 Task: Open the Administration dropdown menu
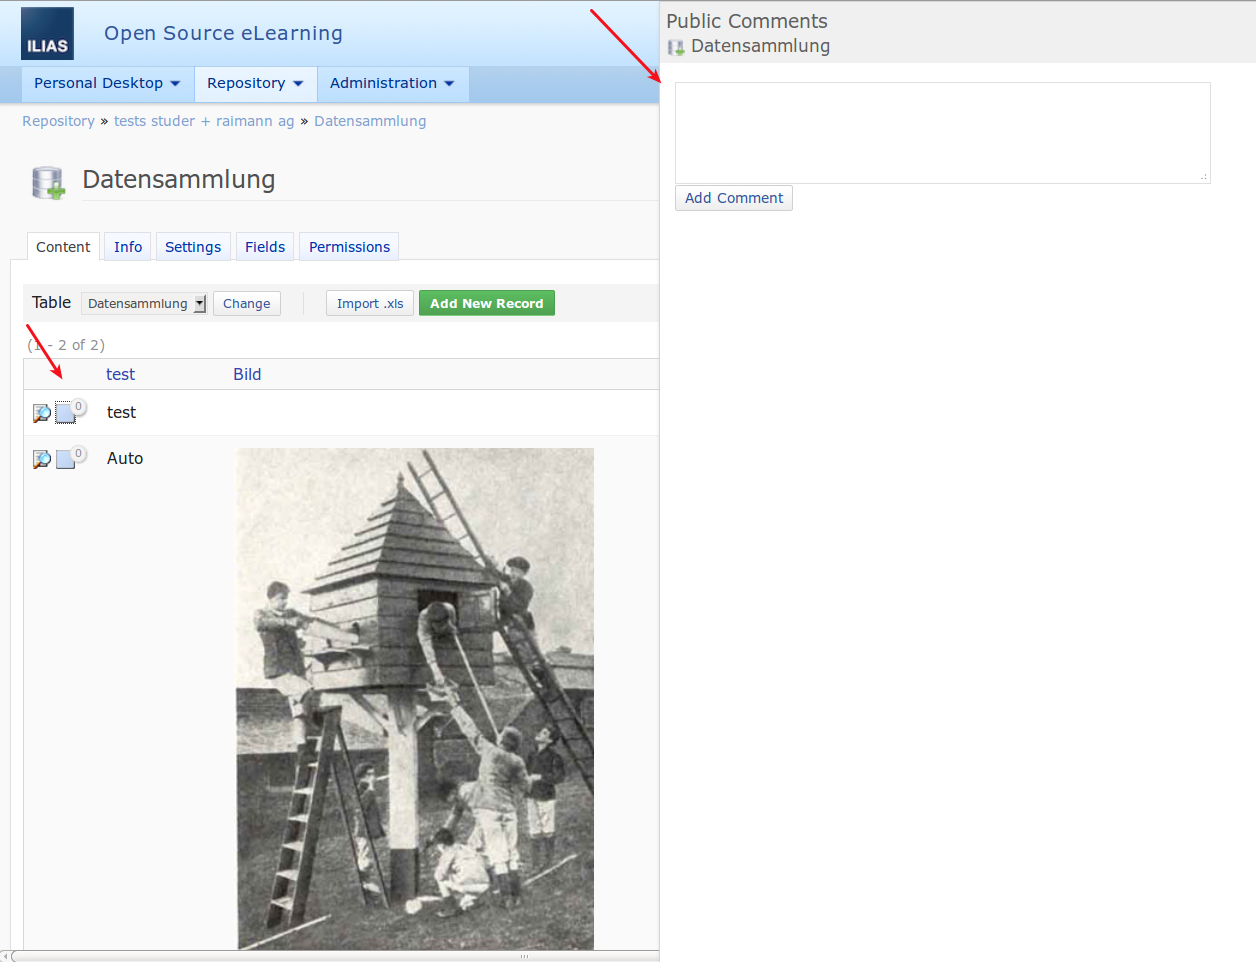click(x=392, y=83)
